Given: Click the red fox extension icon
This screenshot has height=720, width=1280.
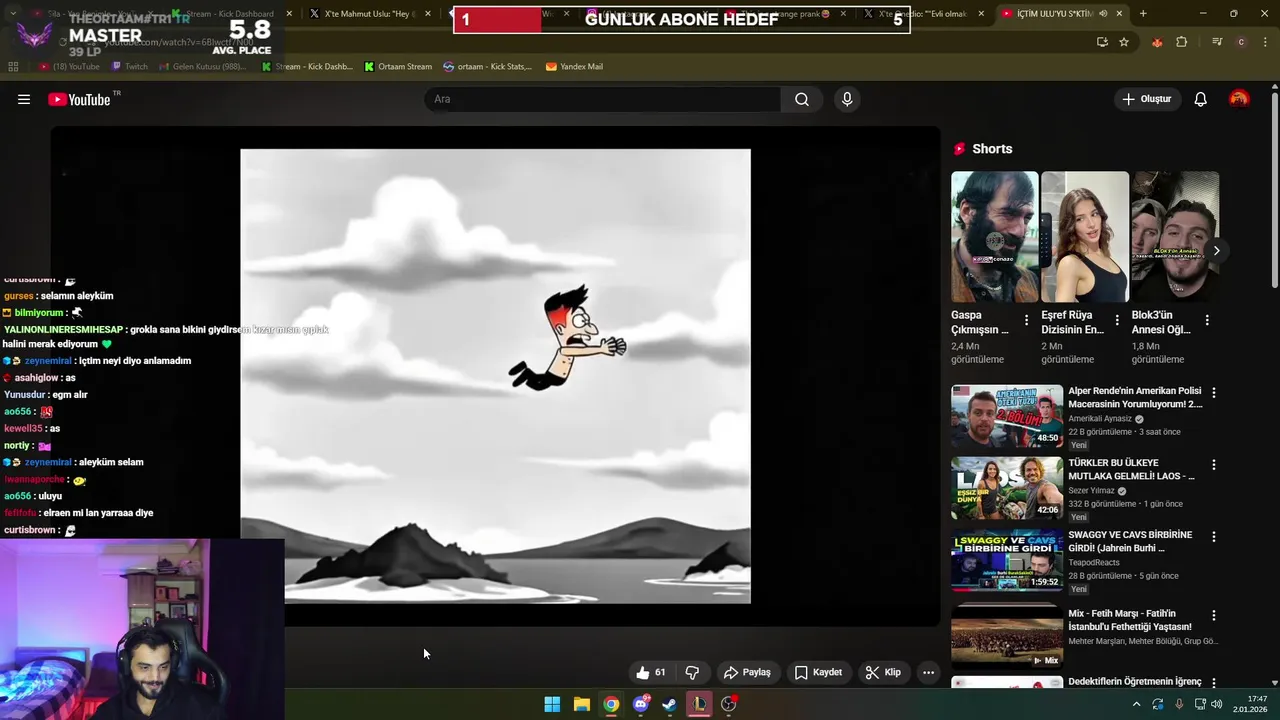Looking at the screenshot, I should (1157, 42).
